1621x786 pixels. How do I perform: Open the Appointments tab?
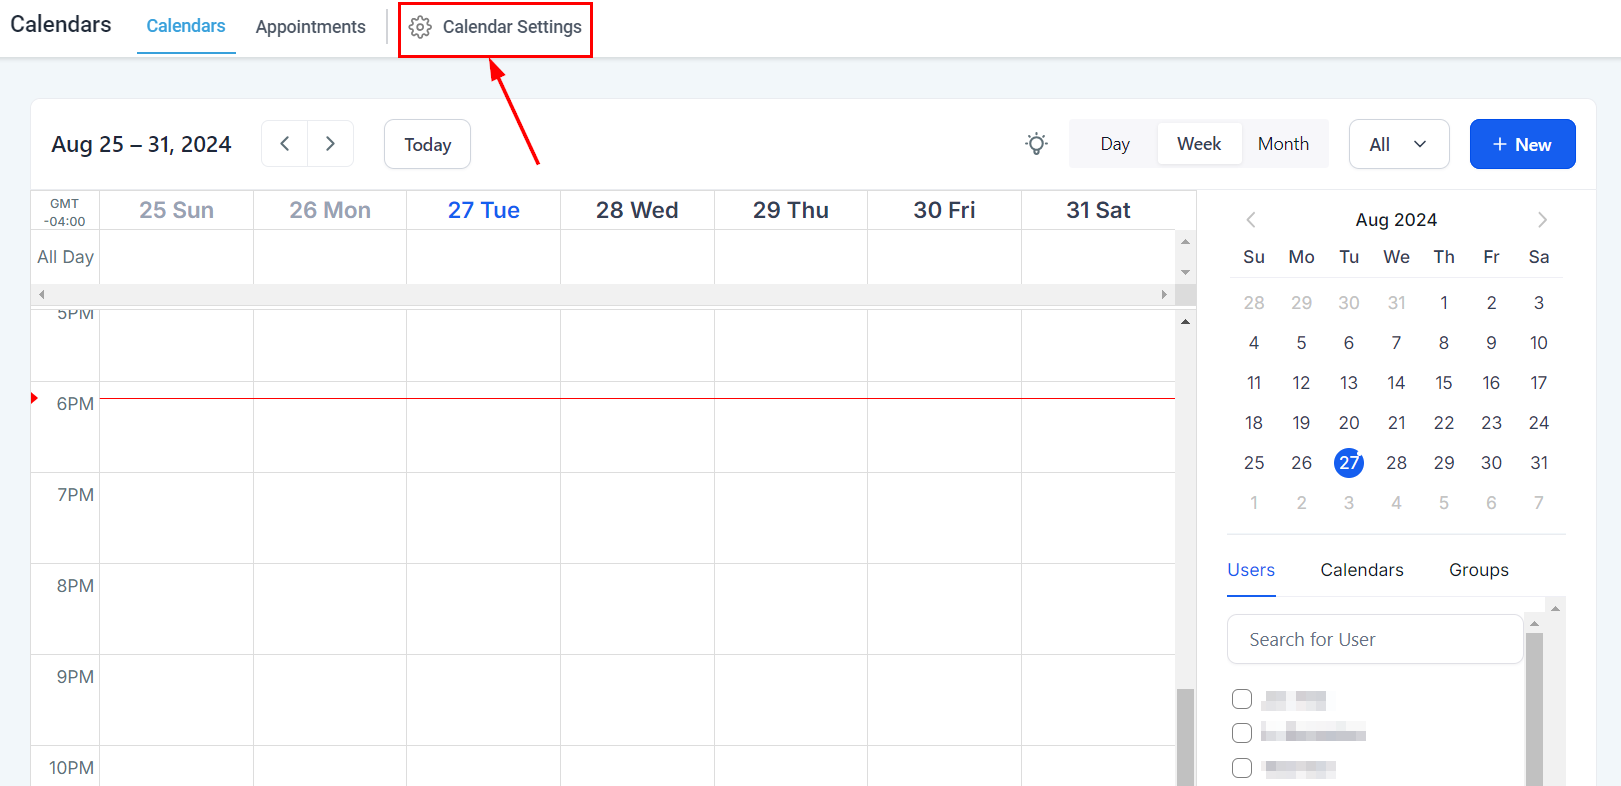(x=310, y=27)
